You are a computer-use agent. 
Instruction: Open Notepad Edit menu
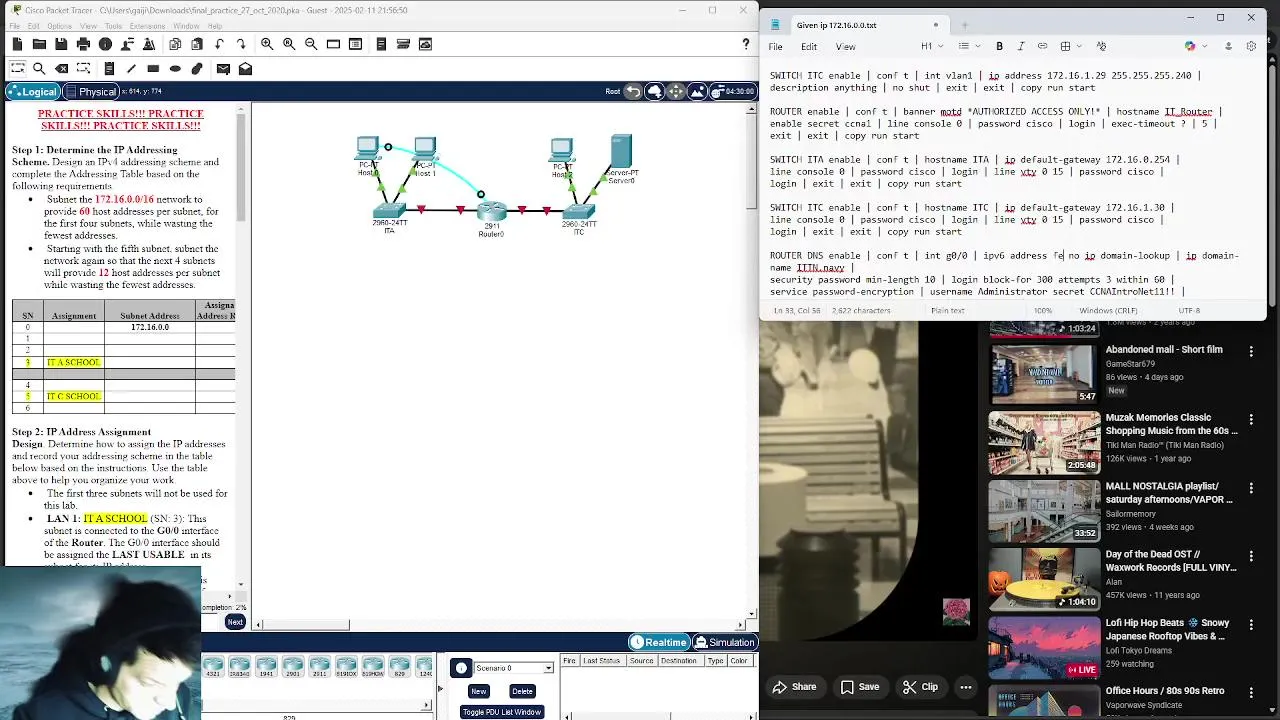coord(810,46)
